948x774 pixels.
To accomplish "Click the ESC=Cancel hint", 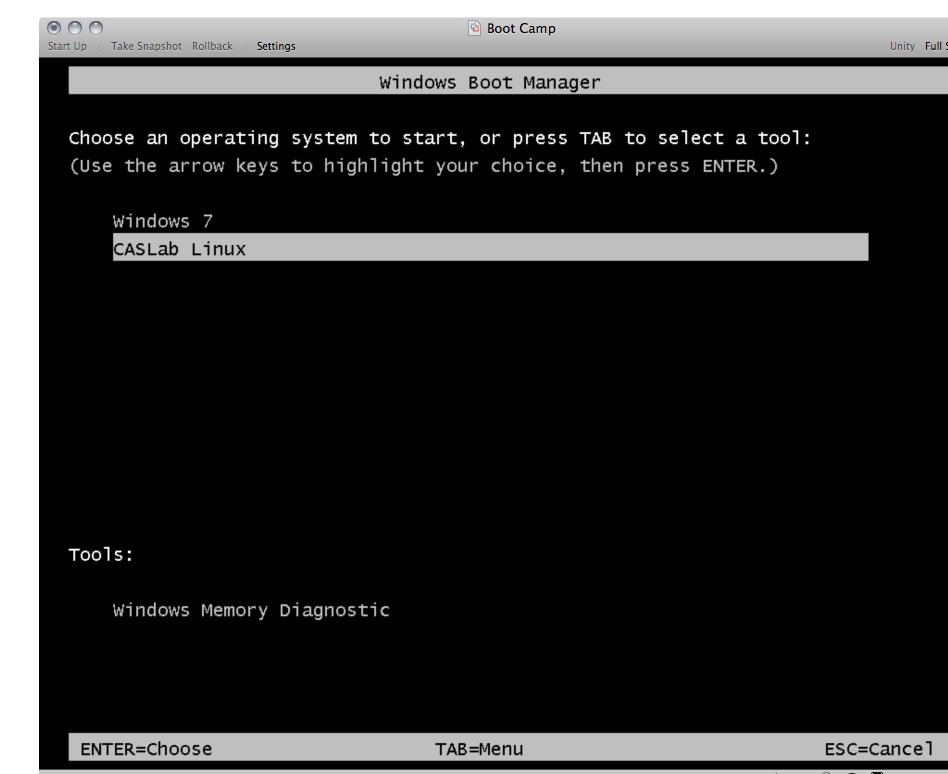I will click(x=879, y=749).
